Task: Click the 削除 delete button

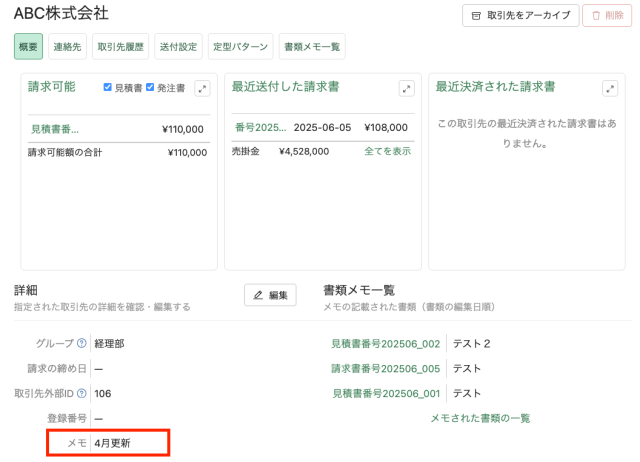Action: [607, 15]
